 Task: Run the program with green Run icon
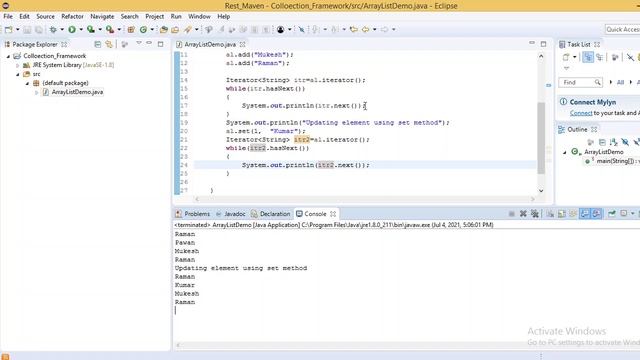pos(72,29)
